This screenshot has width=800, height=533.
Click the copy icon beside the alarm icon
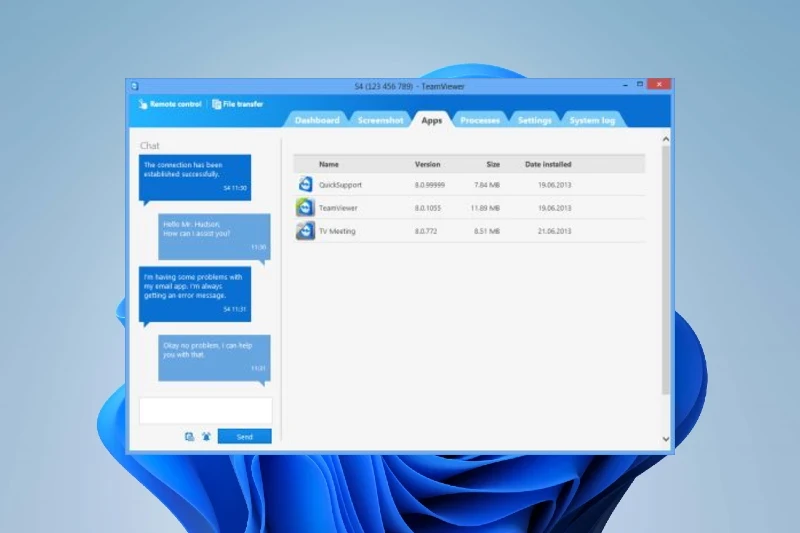(x=189, y=437)
